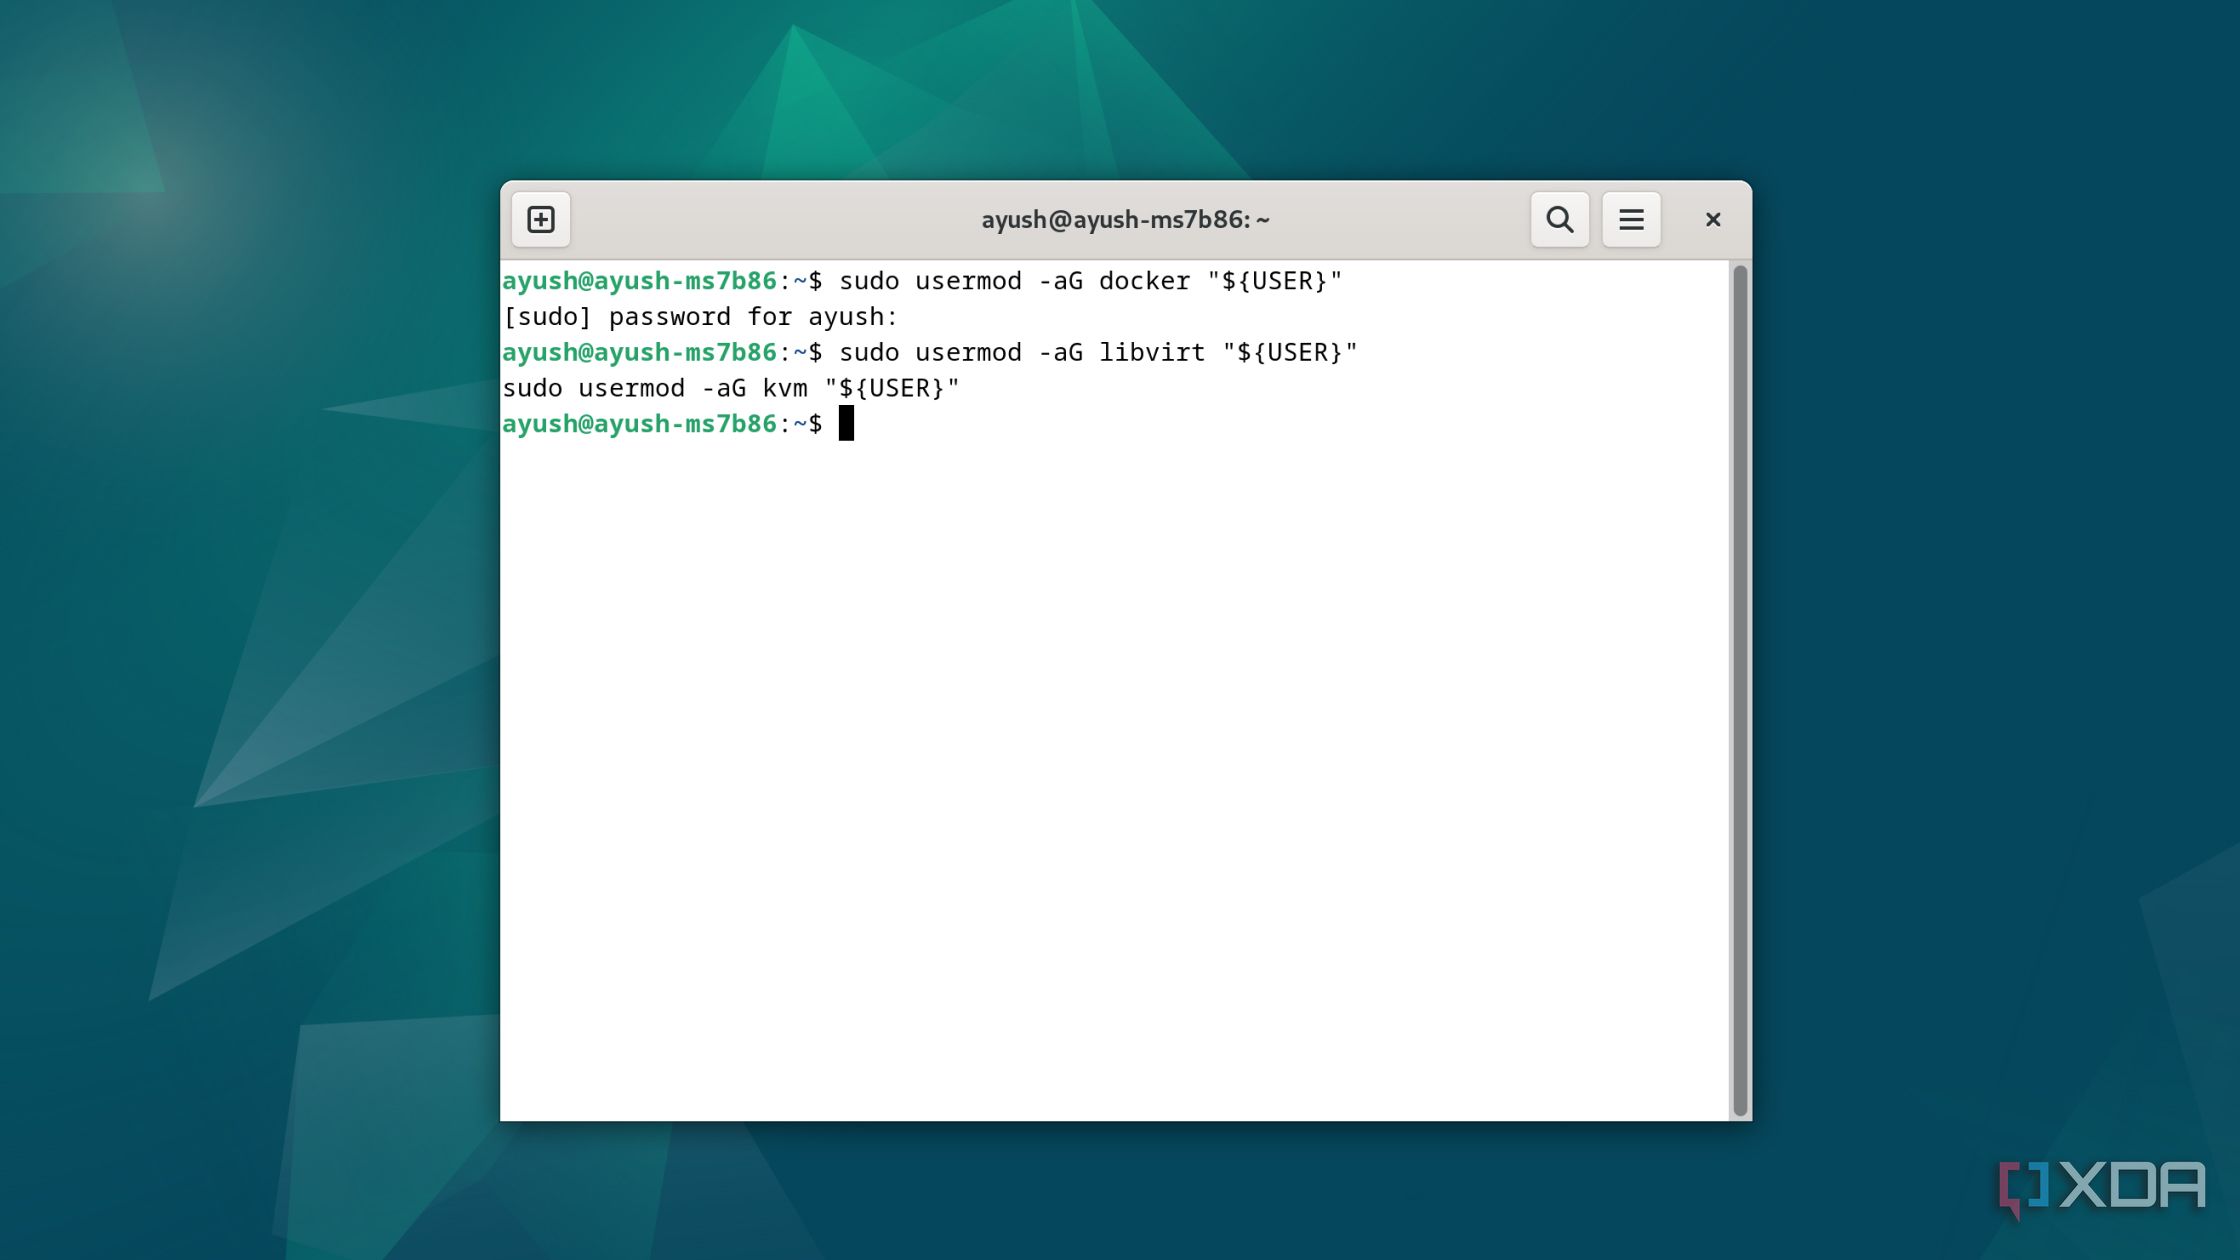
Task: Open the terminal search tool
Action: 1559,219
